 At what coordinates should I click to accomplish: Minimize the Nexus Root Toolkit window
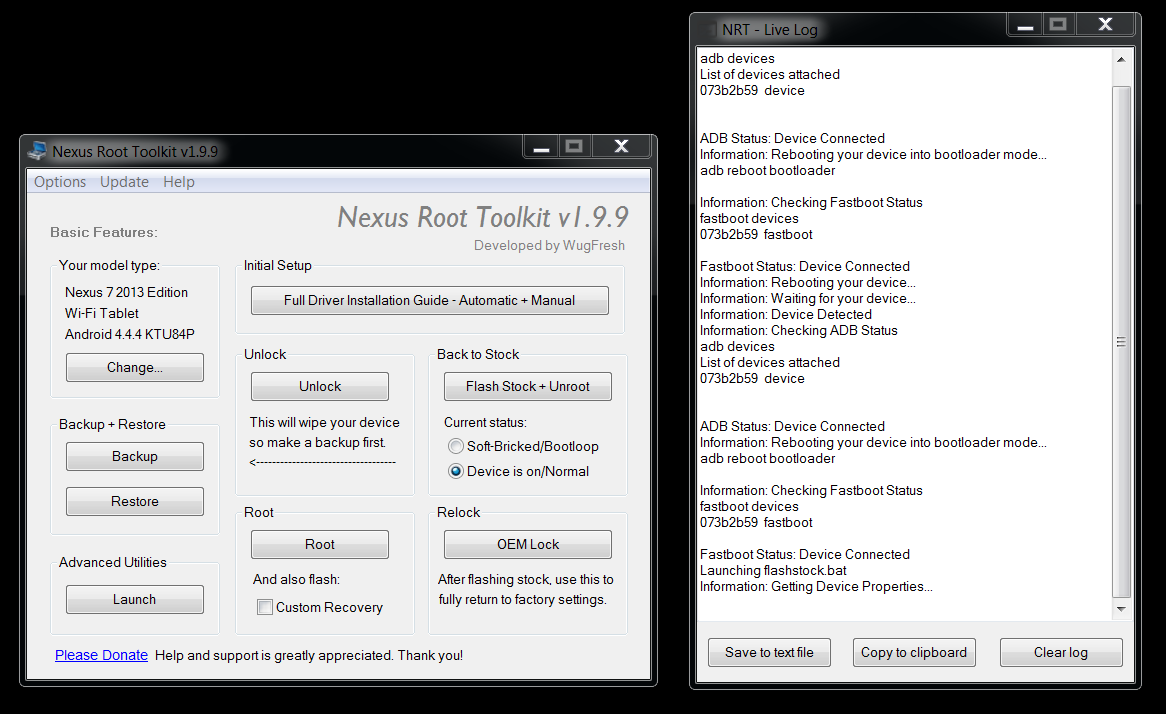tap(541, 147)
